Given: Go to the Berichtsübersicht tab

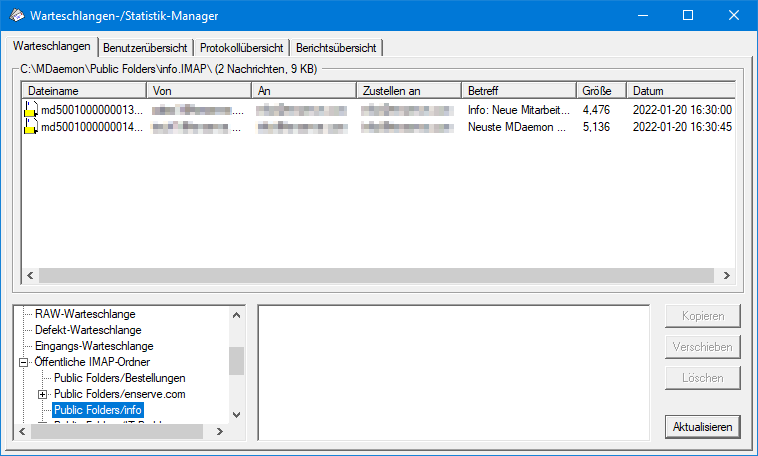Looking at the screenshot, I should click(x=336, y=48).
